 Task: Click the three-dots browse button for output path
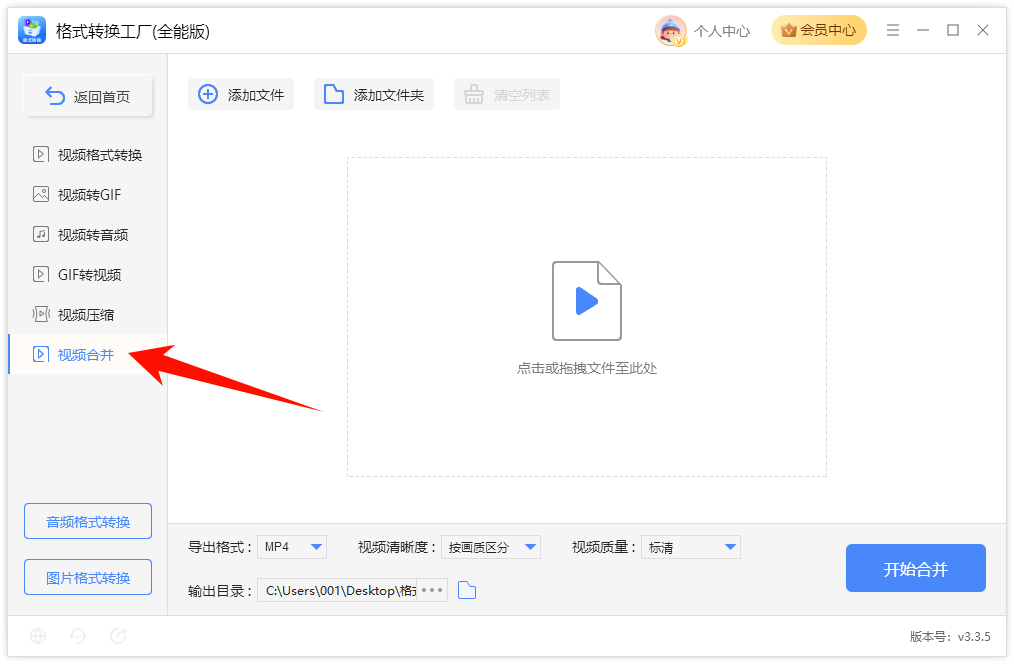[432, 590]
